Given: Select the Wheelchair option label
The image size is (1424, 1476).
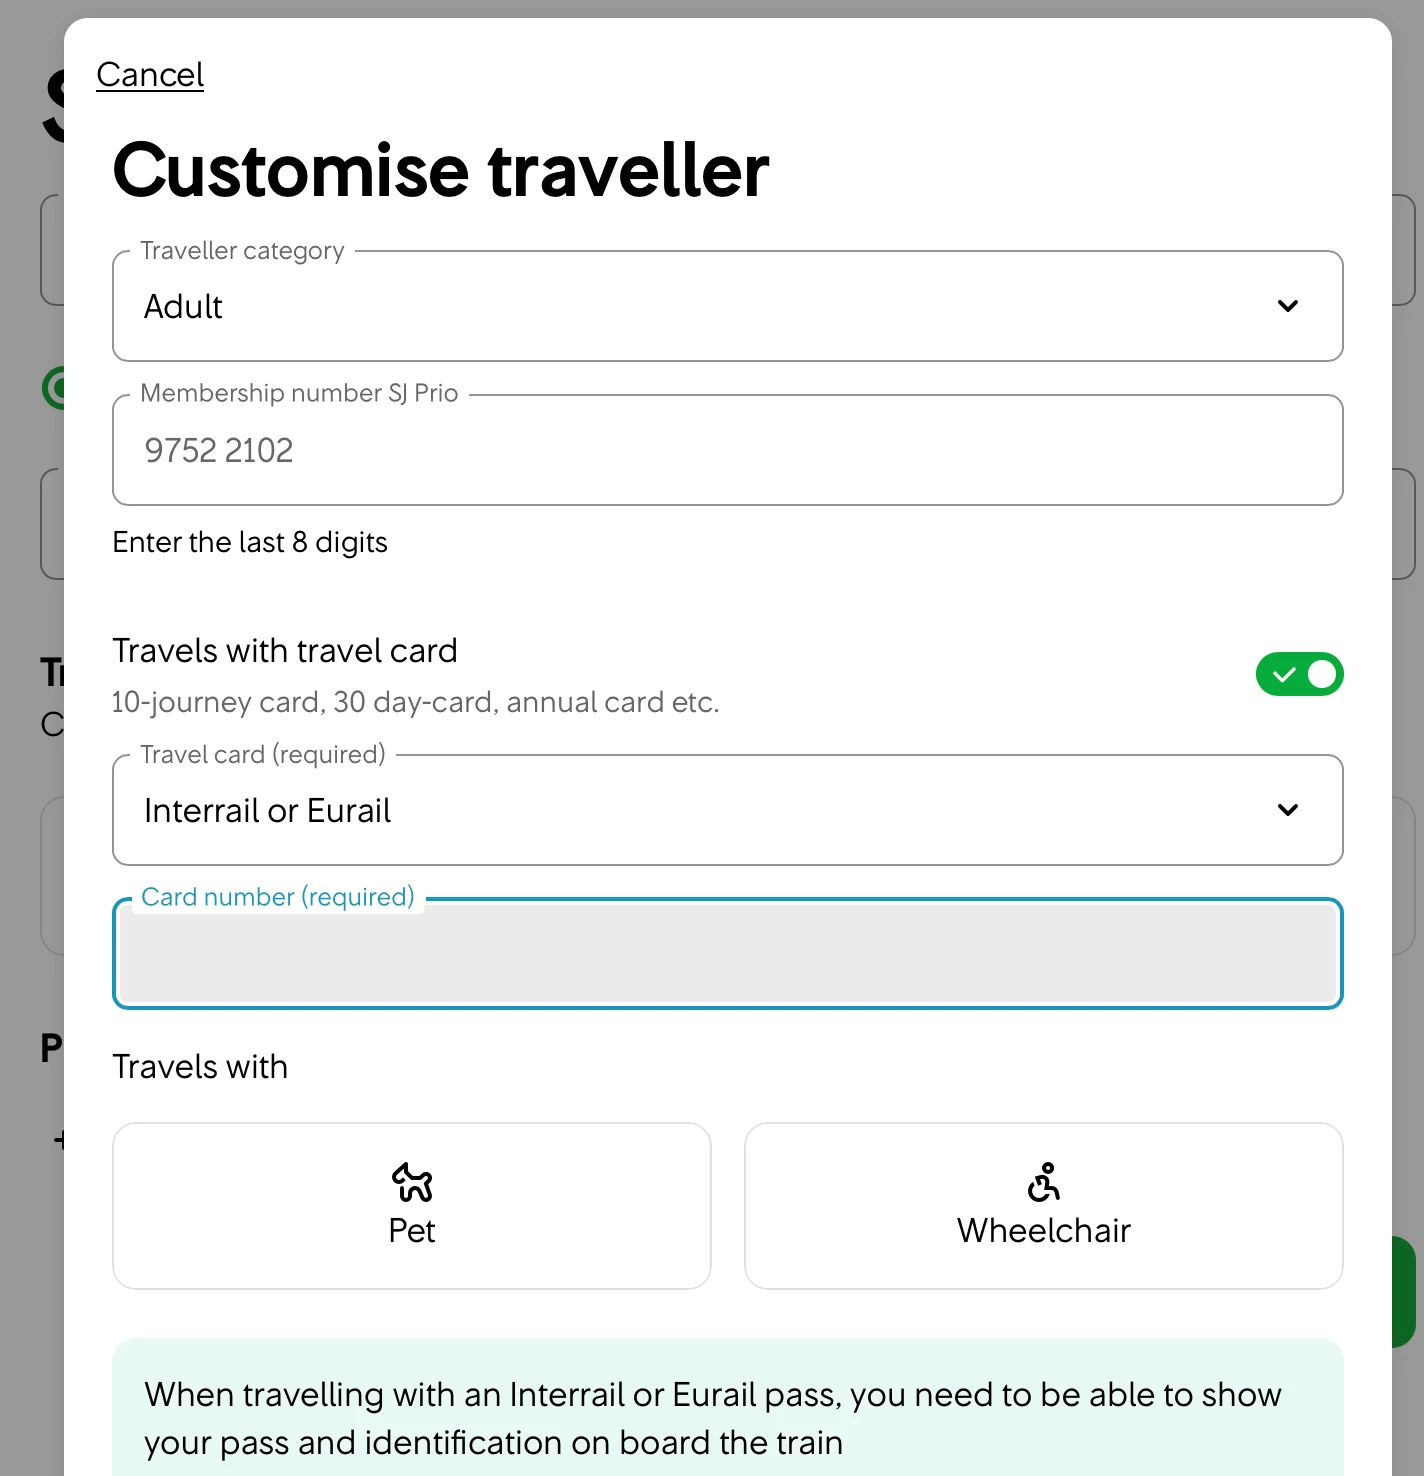Looking at the screenshot, I should pos(1043,1231).
